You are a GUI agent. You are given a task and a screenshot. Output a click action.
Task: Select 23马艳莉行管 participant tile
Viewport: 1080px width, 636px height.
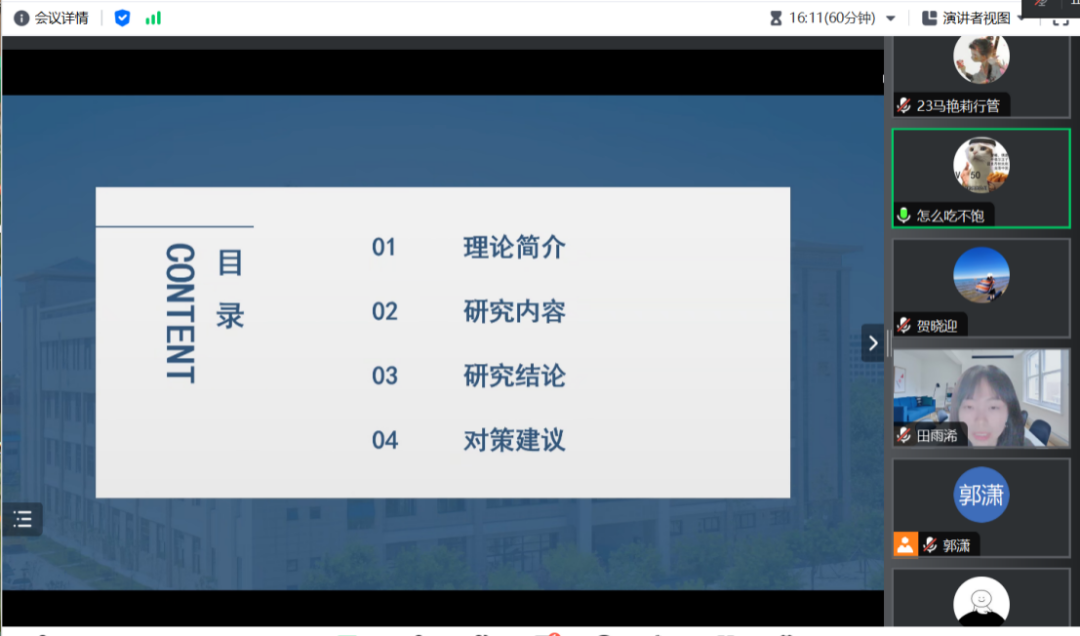980,77
